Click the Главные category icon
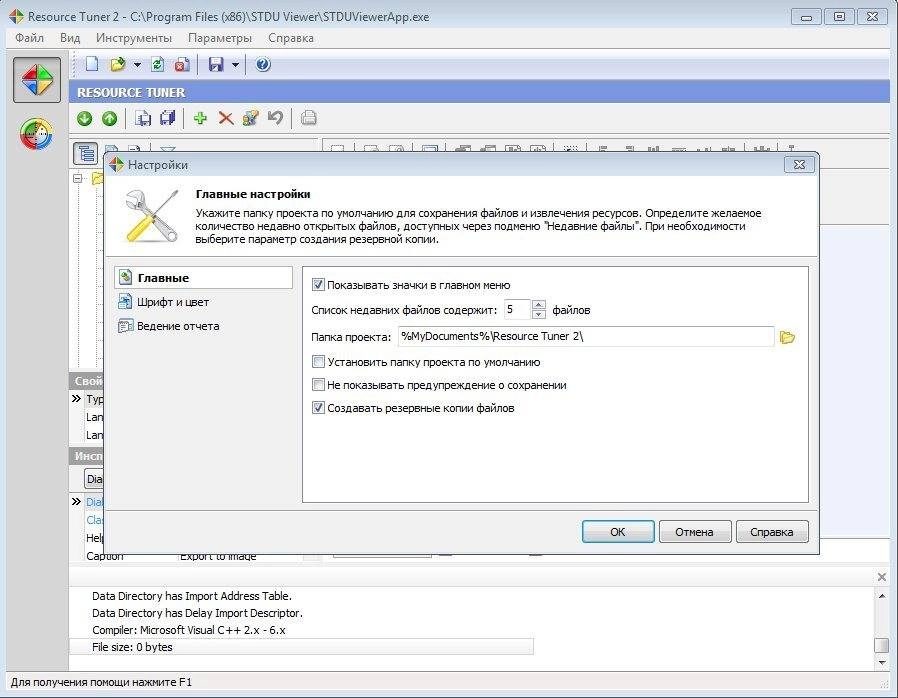Image resolution: width=898 pixels, height=698 pixels. (x=125, y=277)
